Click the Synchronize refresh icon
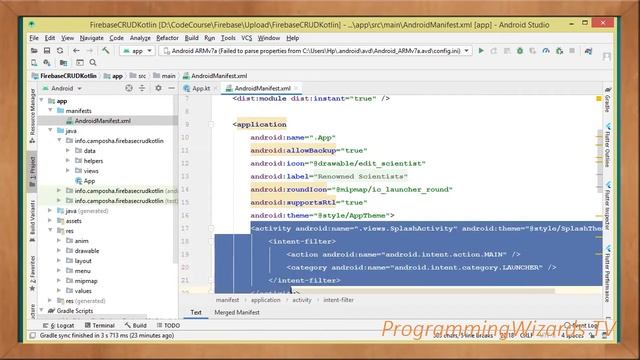The width and height of the screenshot is (640, 360). coord(60,51)
